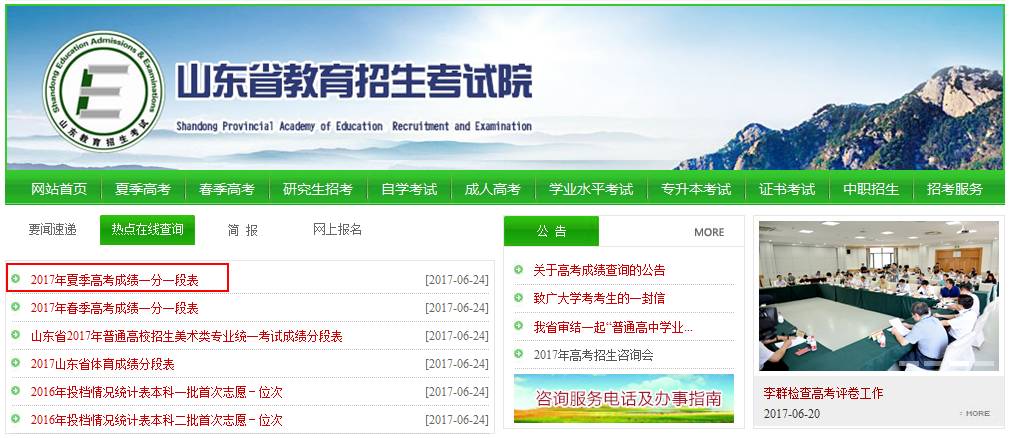Select the 热点在线查询 tab
This screenshot has width=1016, height=438.
[x=147, y=230]
